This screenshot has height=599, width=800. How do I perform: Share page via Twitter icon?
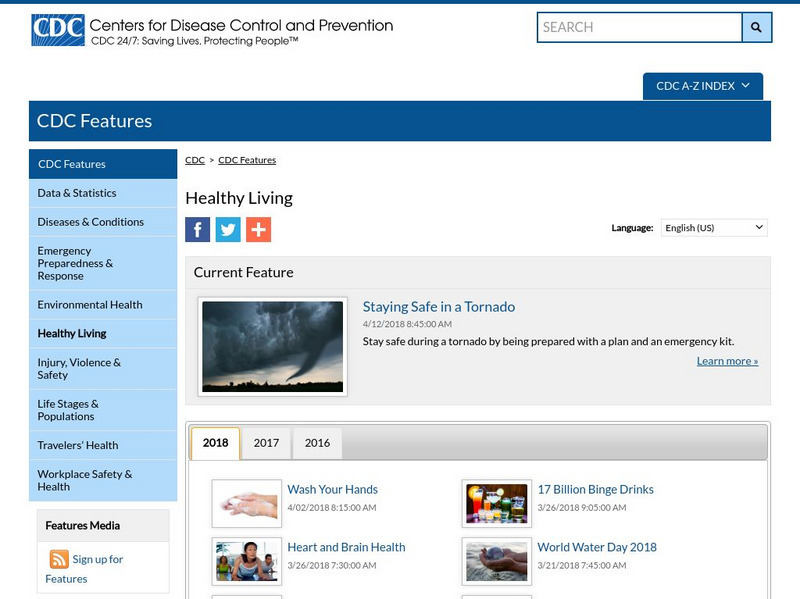228,229
